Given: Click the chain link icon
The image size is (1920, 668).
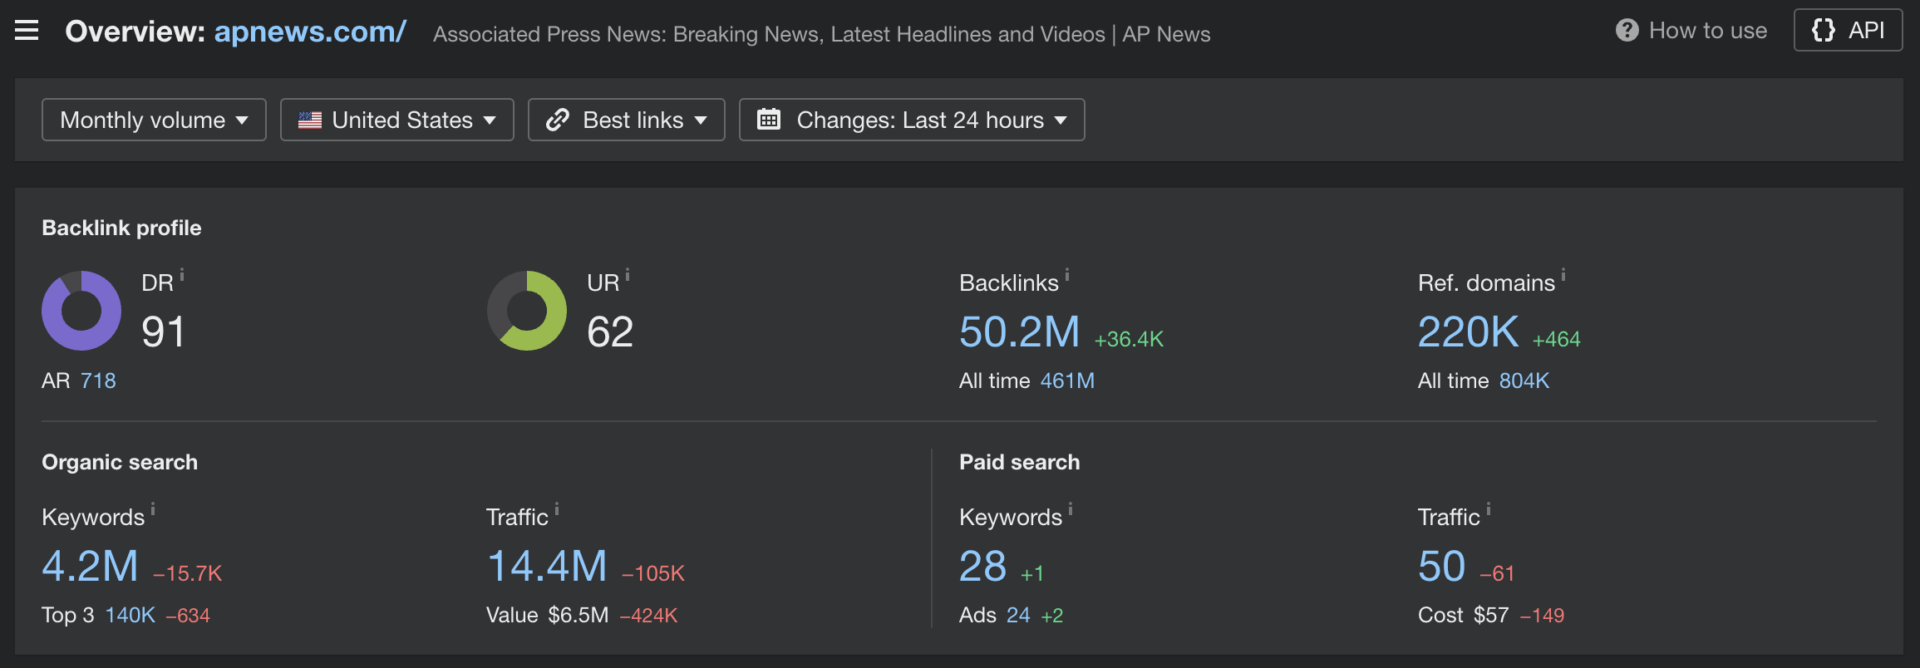Looking at the screenshot, I should (x=557, y=120).
